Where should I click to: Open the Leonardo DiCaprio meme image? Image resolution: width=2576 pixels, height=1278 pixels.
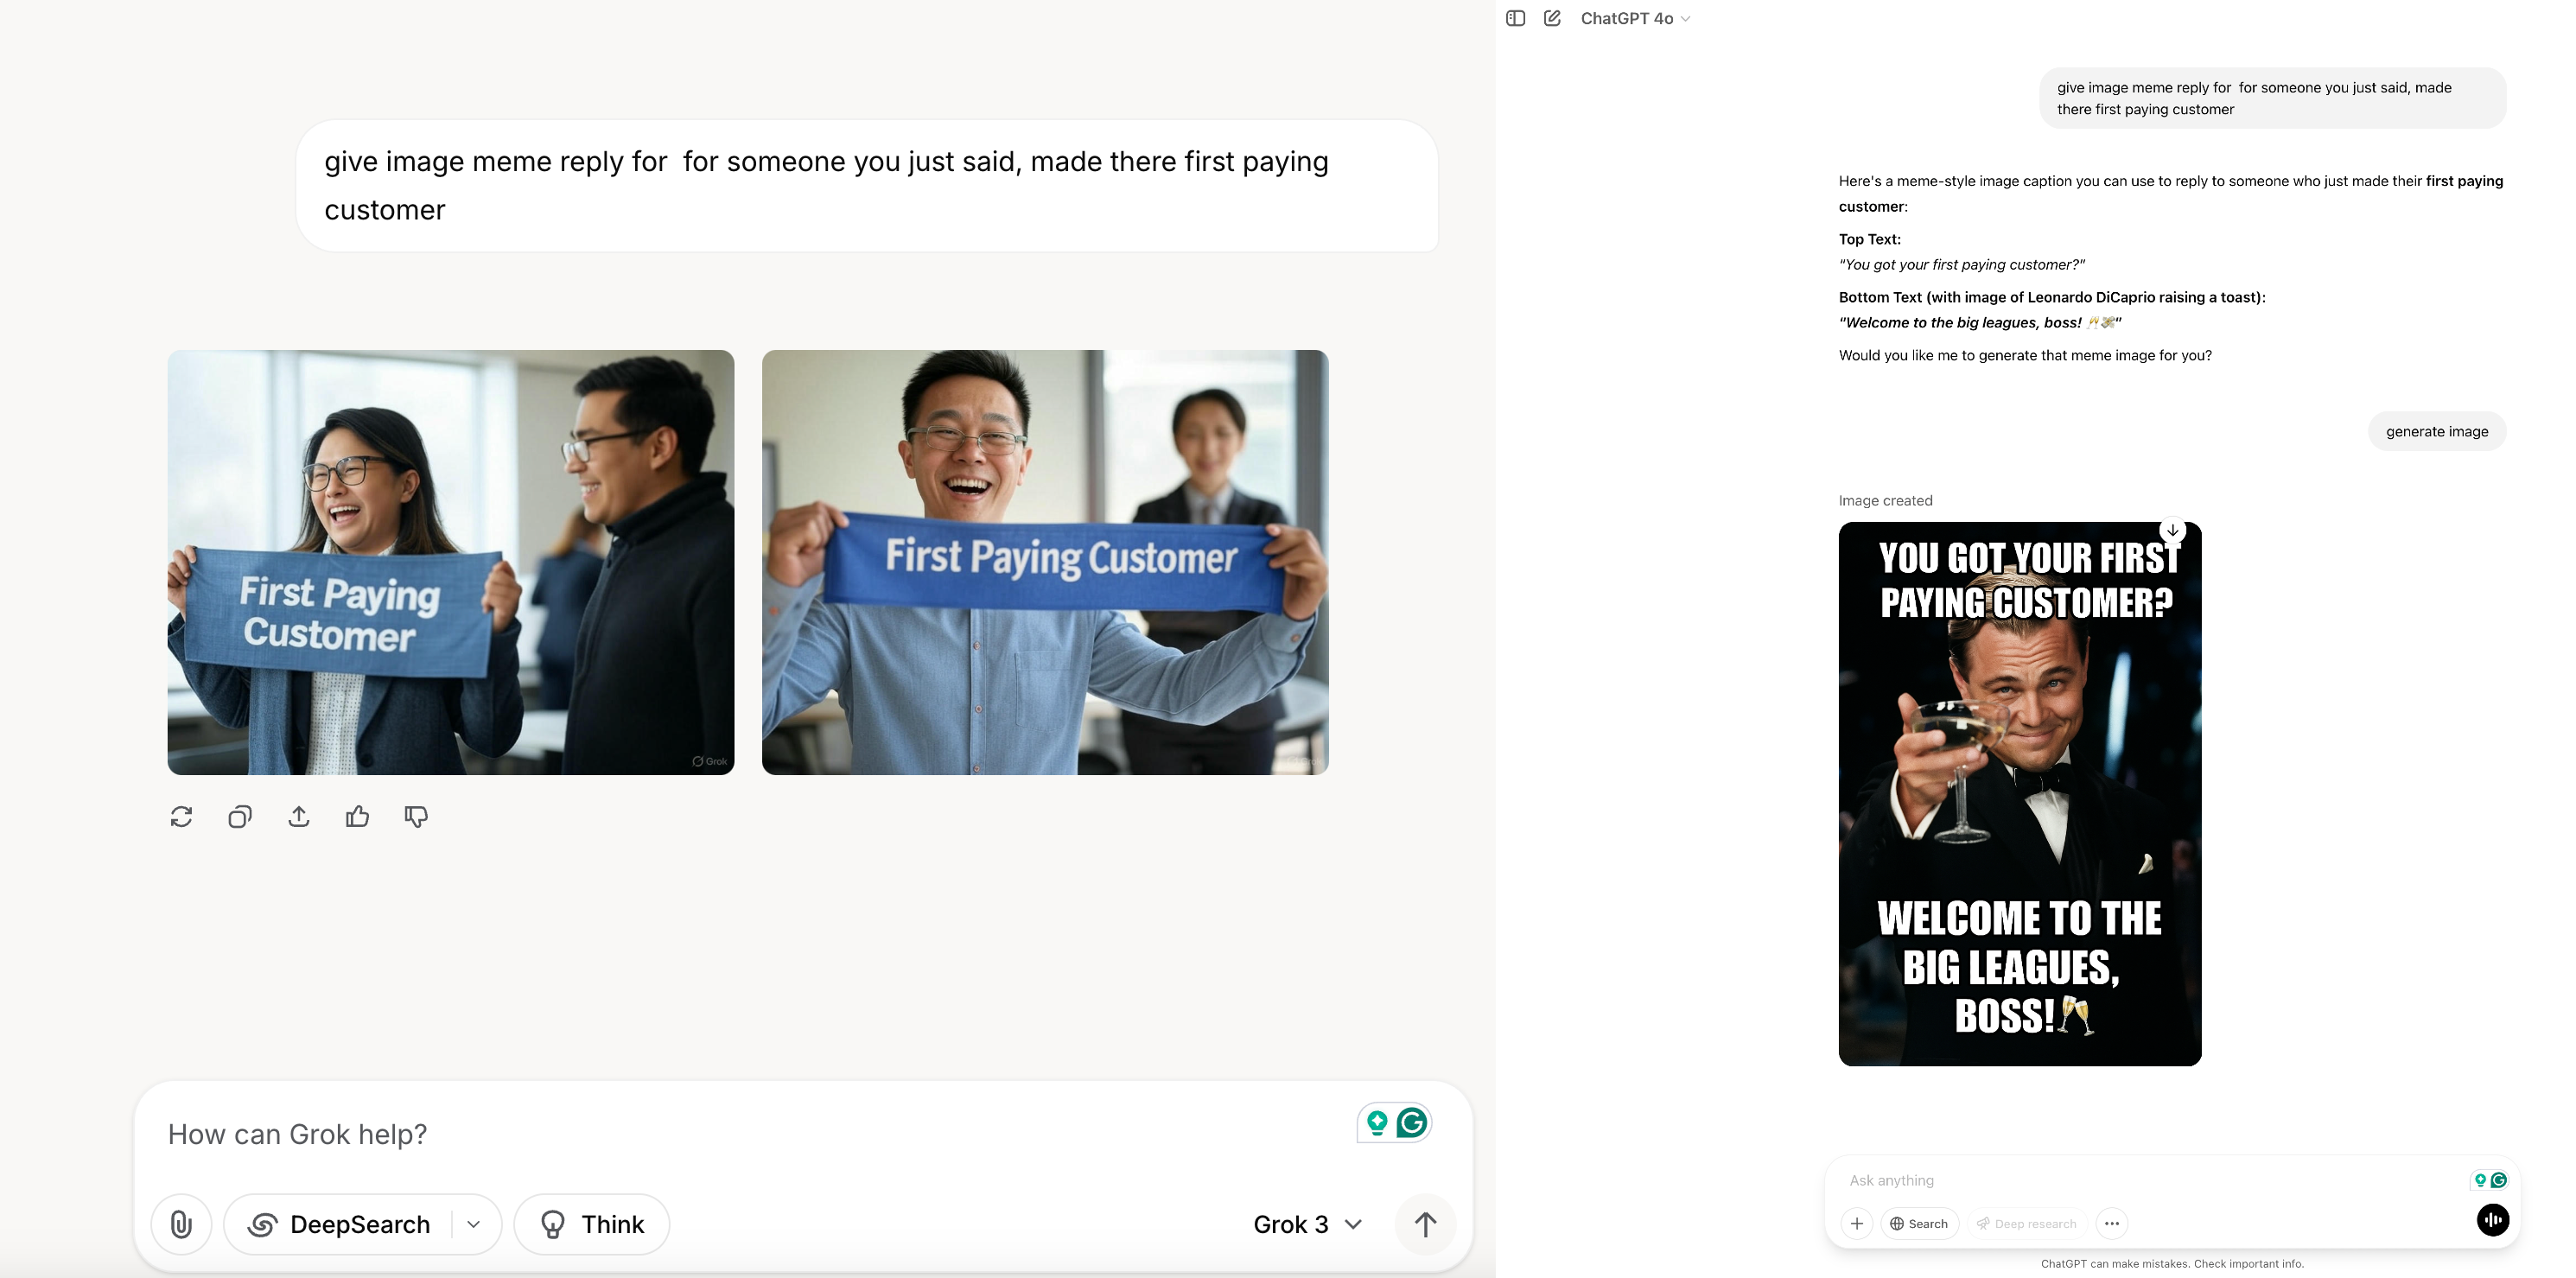[x=2020, y=794]
